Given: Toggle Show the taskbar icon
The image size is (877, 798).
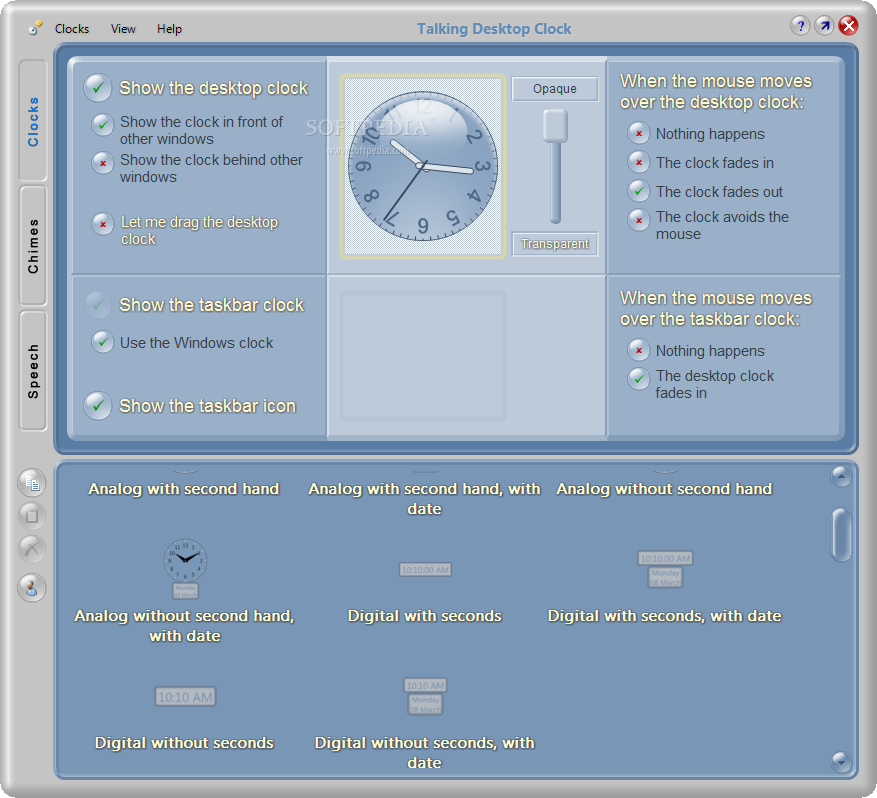Looking at the screenshot, I should [98, 405].
